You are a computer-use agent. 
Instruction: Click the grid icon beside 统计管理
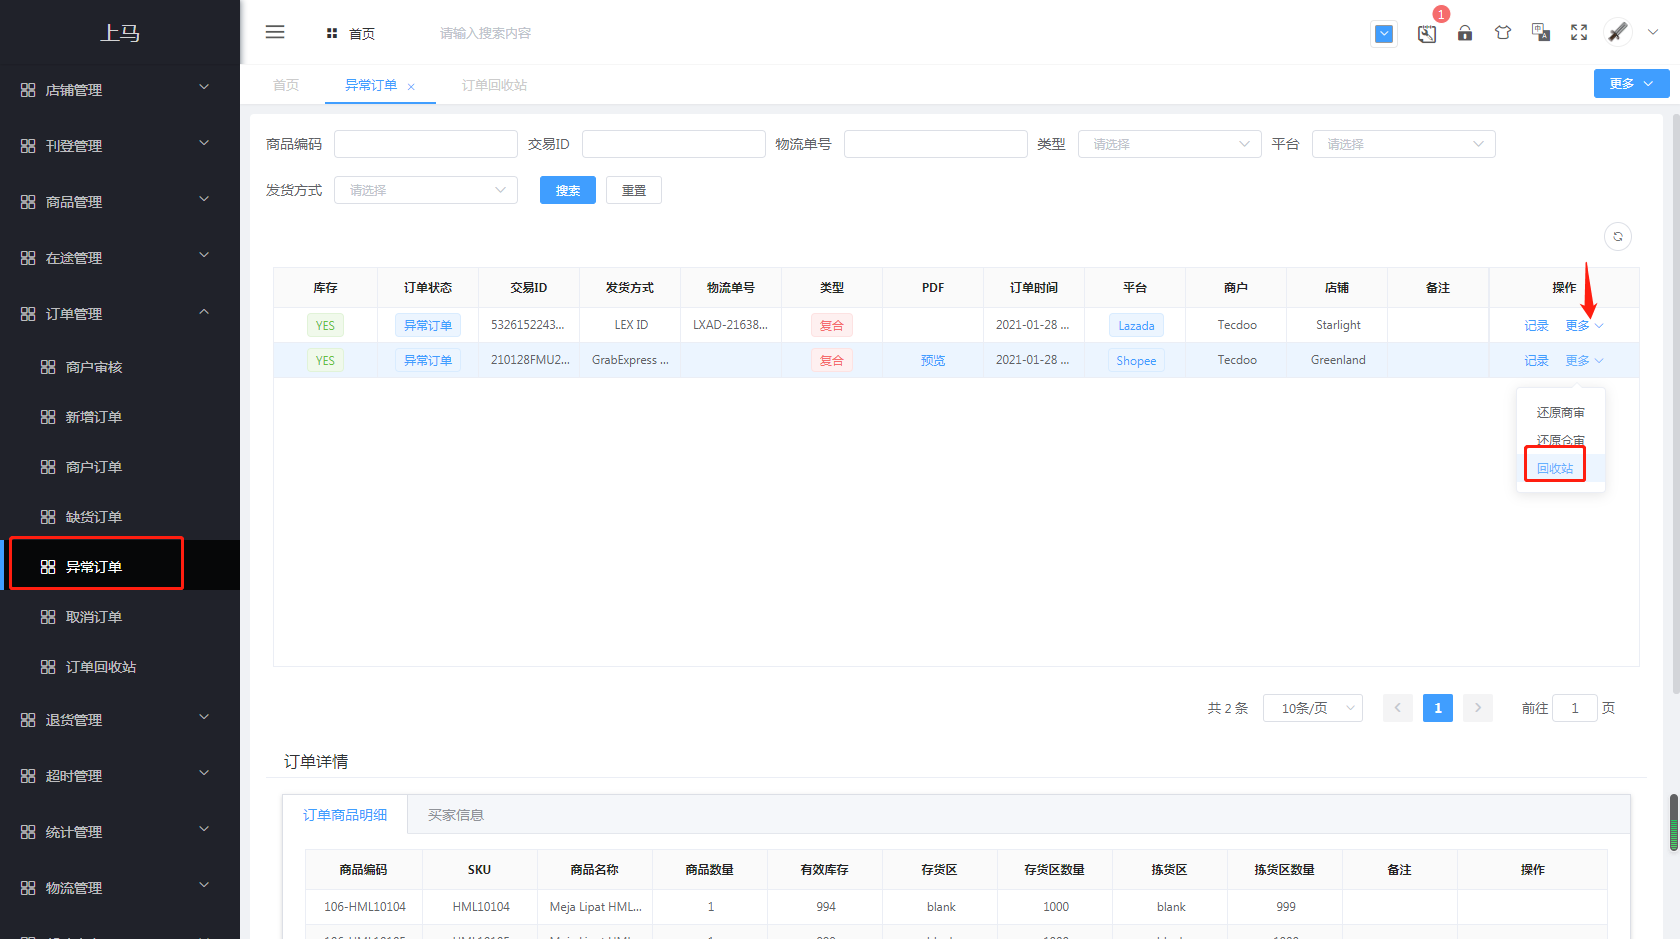click(28, 832)
